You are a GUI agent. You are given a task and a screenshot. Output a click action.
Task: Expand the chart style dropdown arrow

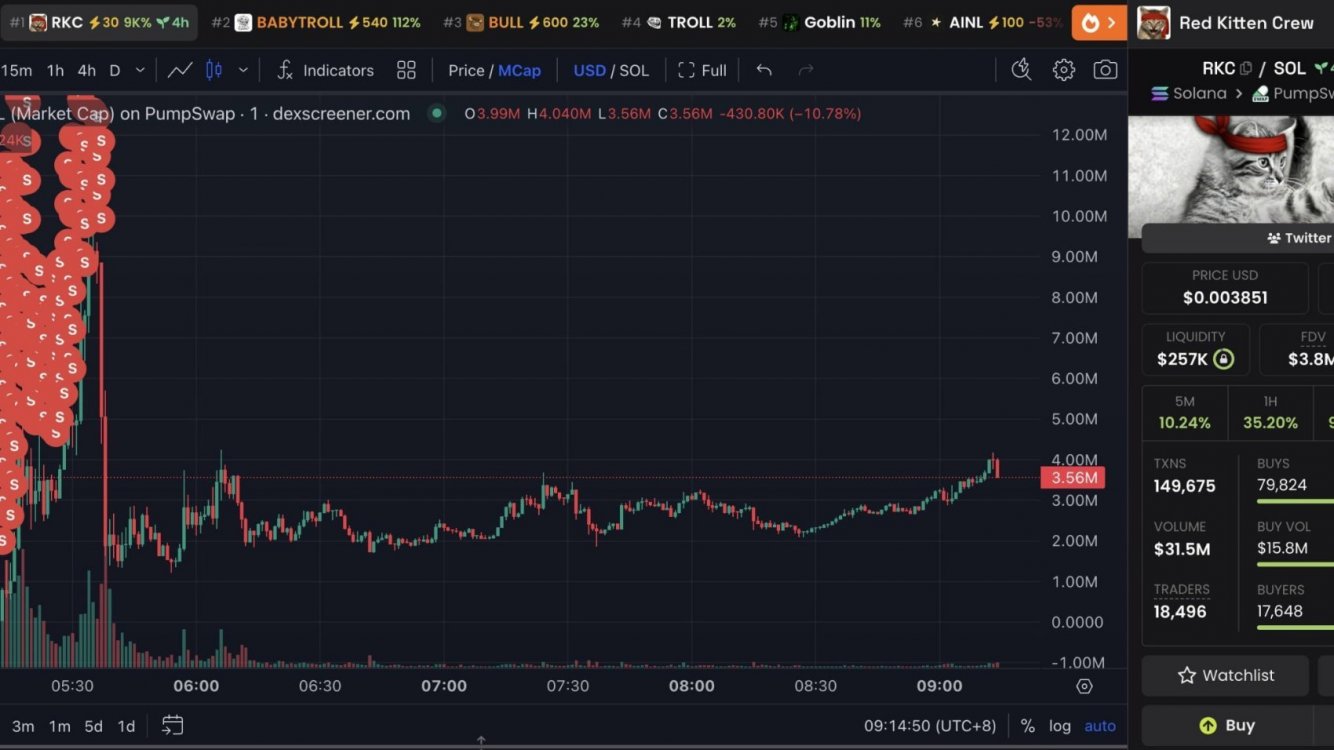[x=243, y=70]
